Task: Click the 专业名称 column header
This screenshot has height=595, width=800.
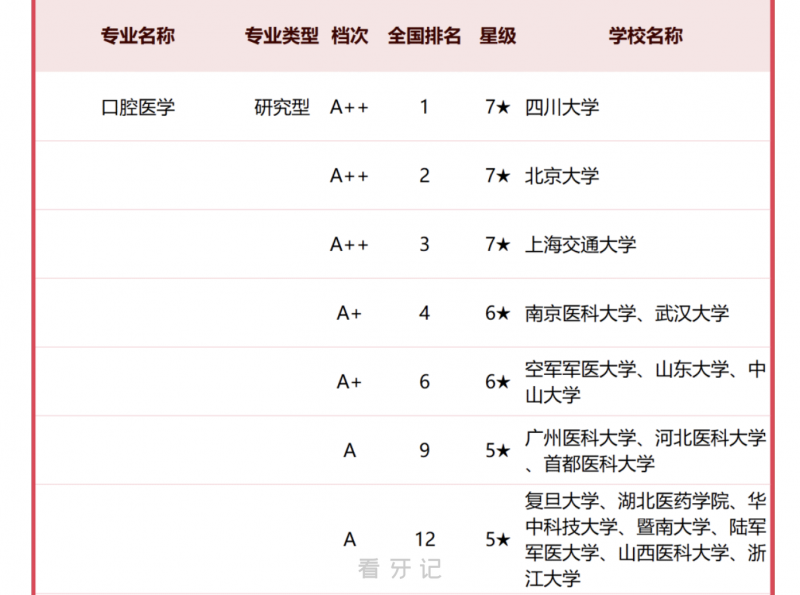Action: pos(138,36)
